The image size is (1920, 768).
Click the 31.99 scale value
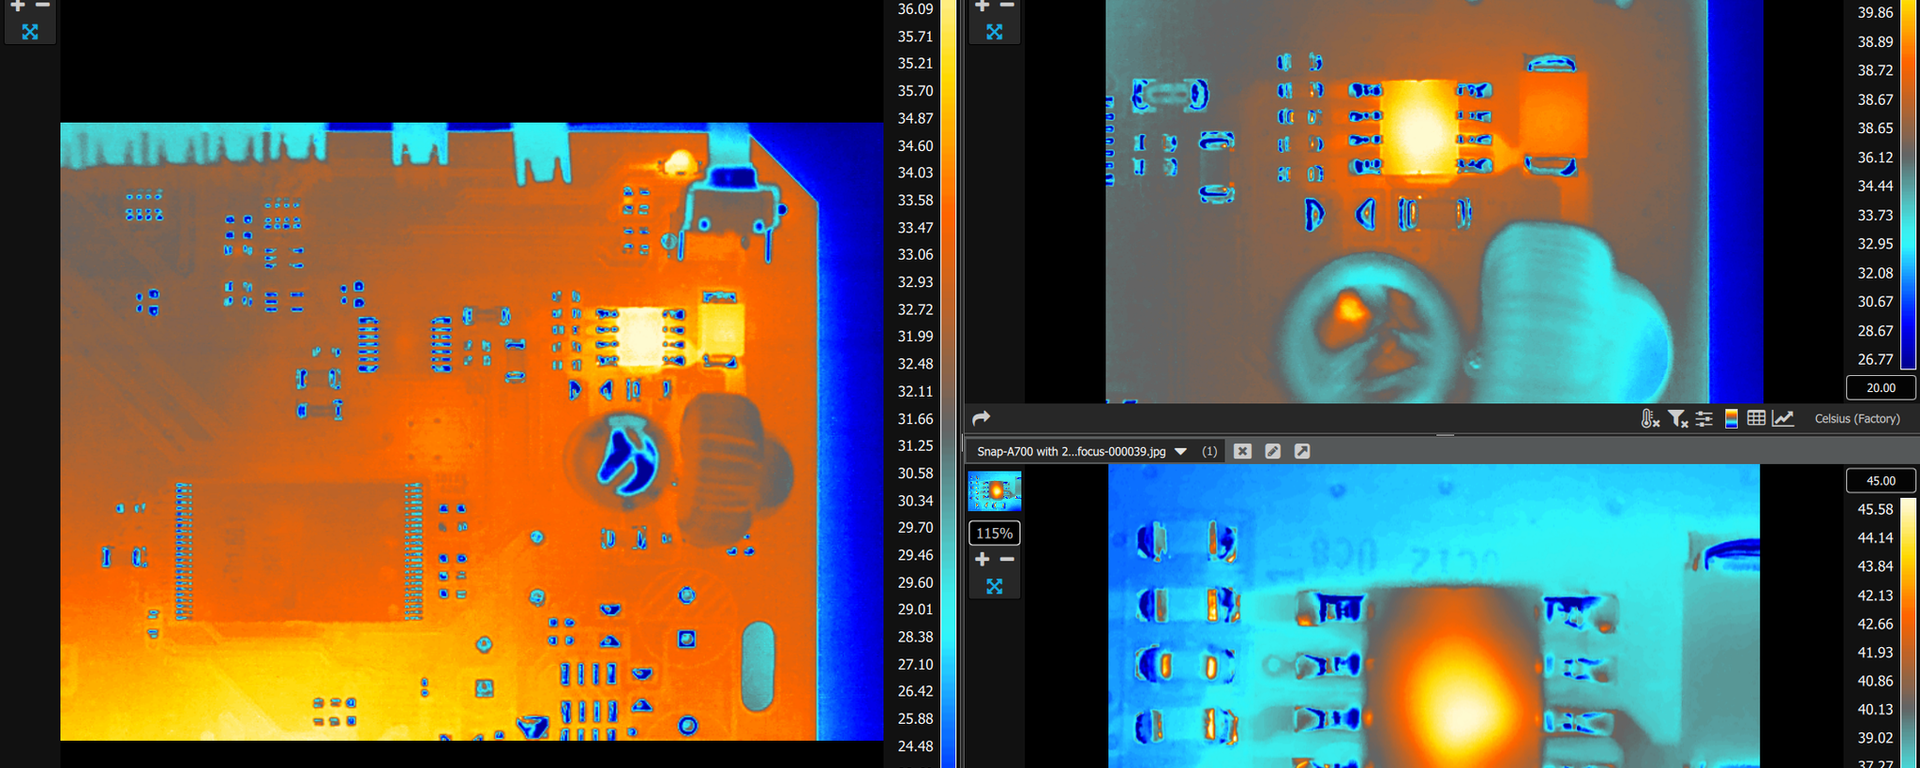click(915, 337)
